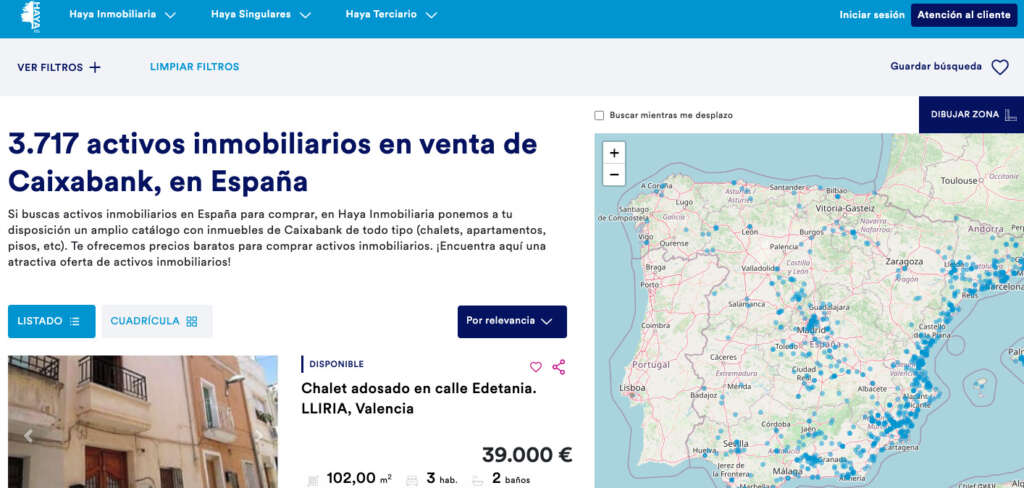Click the 102,00 m² area value
Screen dimensions: 1024x488
pyautogui.click(x=359, y=479)
